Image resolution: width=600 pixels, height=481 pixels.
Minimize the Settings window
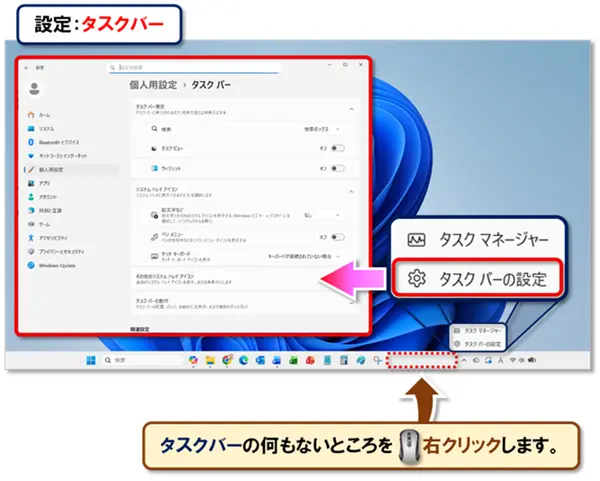330,65
